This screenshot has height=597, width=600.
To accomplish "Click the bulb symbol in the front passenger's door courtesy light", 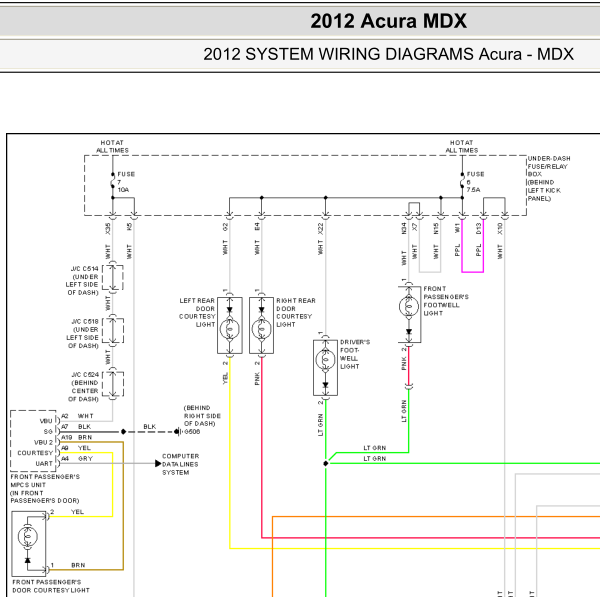I will (28, 537).
